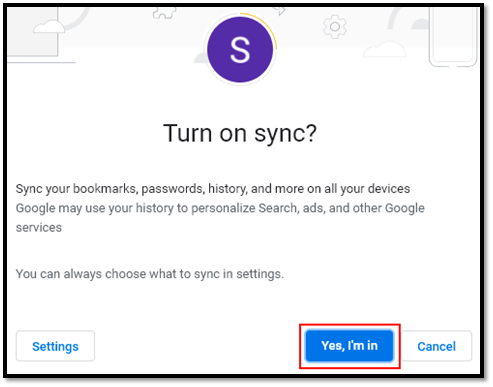Click the gray cloud behind the avatar
Image resolution: width=493 pixels, height=387 pixels.
pyautogui.click(x=201, y=58)
